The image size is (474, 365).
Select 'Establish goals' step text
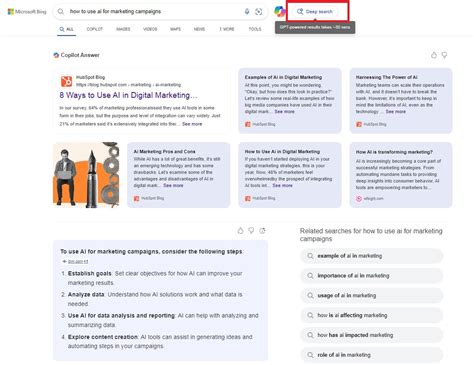[x=89, y=273]
